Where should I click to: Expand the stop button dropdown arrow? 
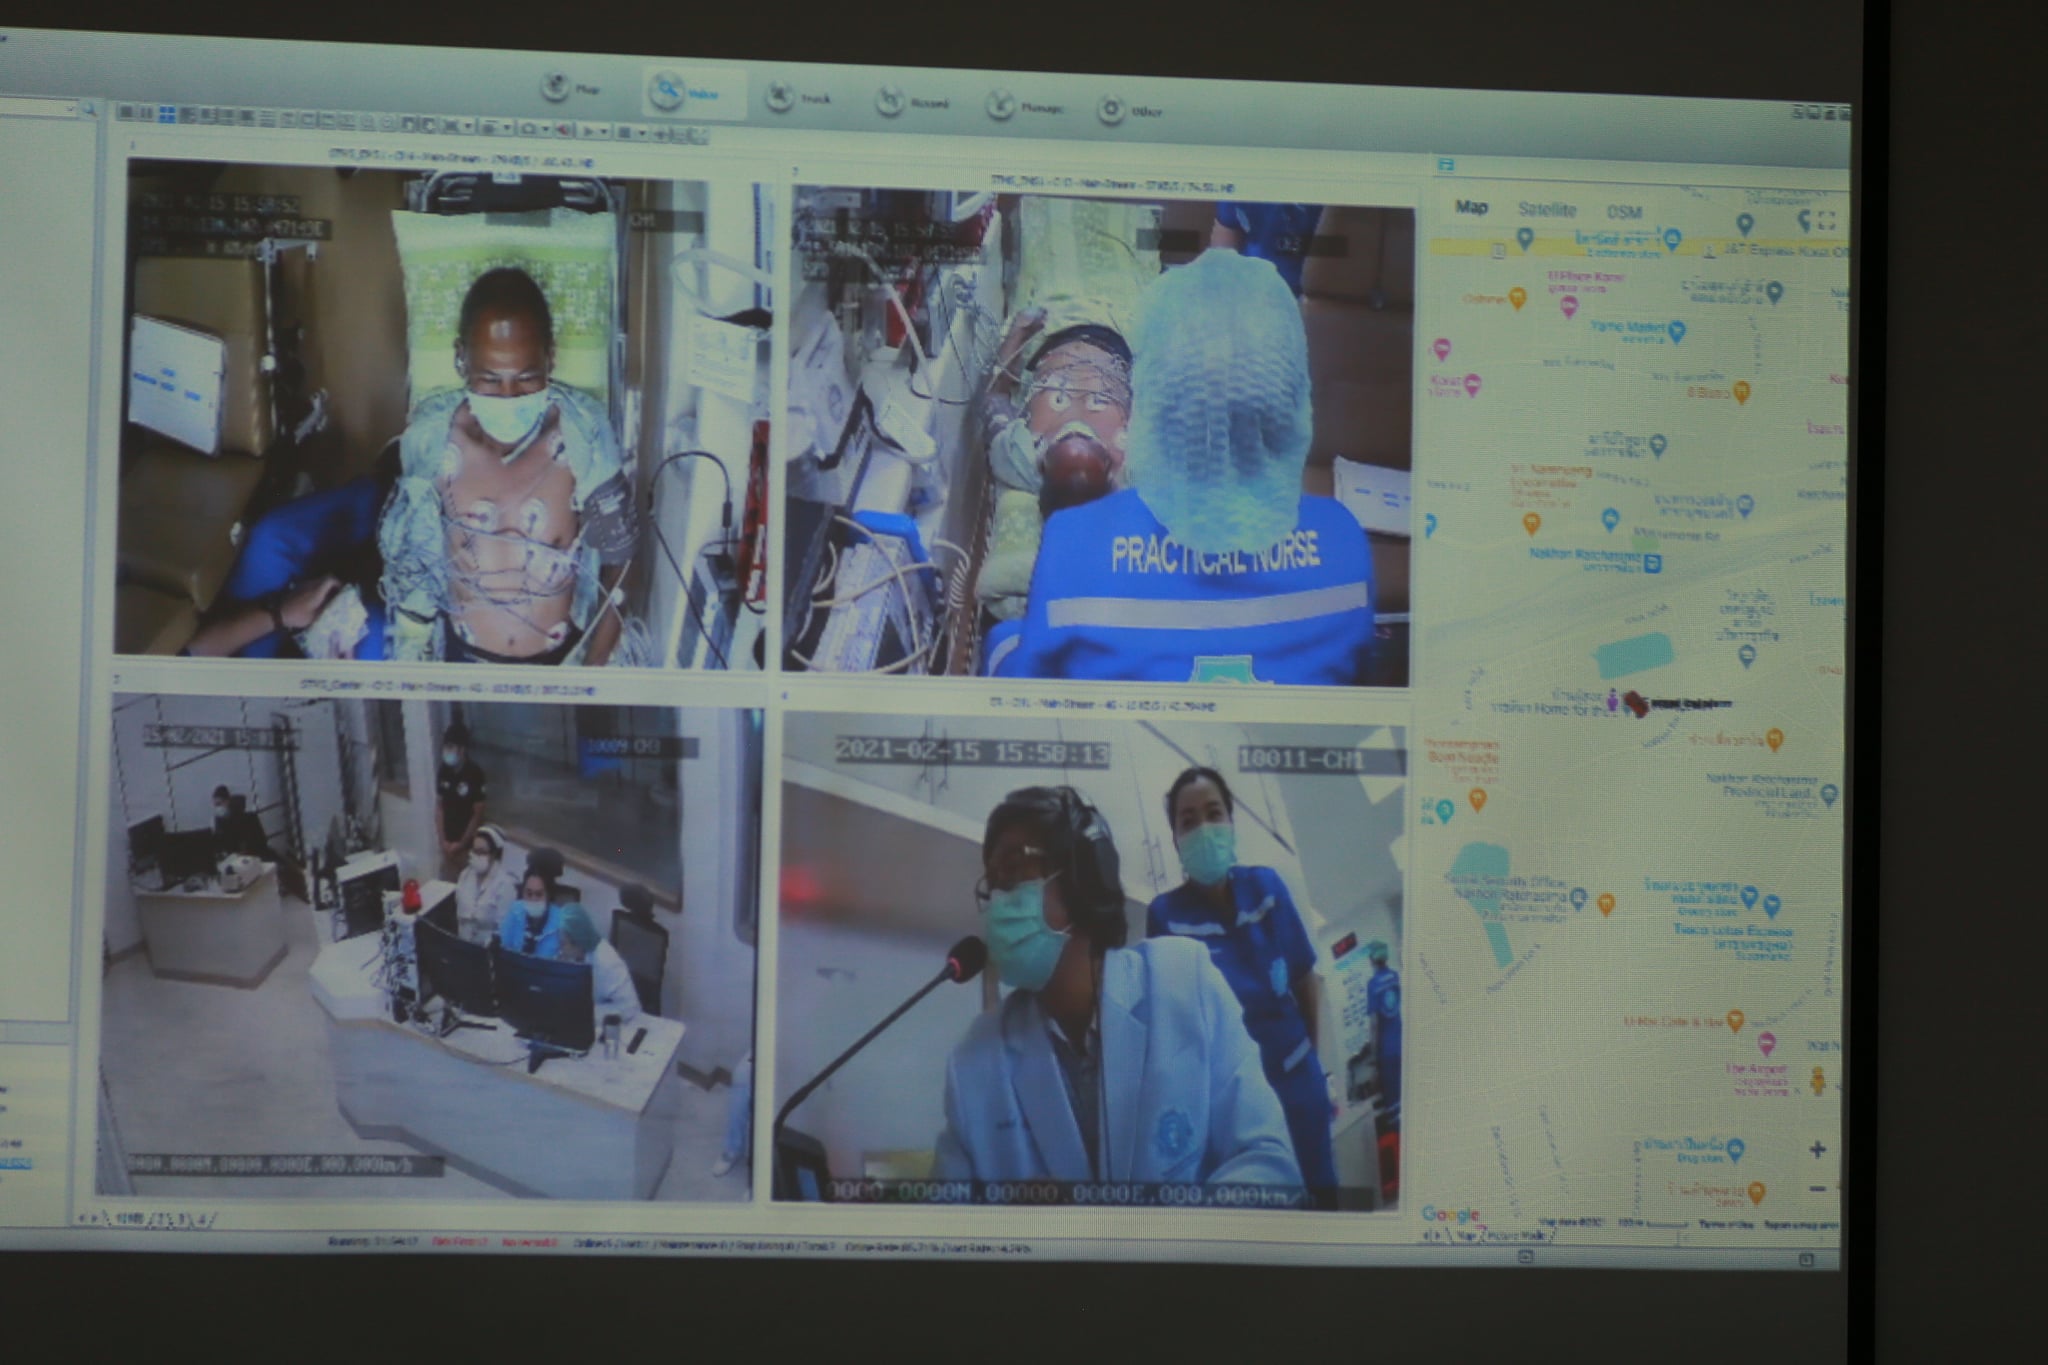pyautogui.click(x=640, y=132)
